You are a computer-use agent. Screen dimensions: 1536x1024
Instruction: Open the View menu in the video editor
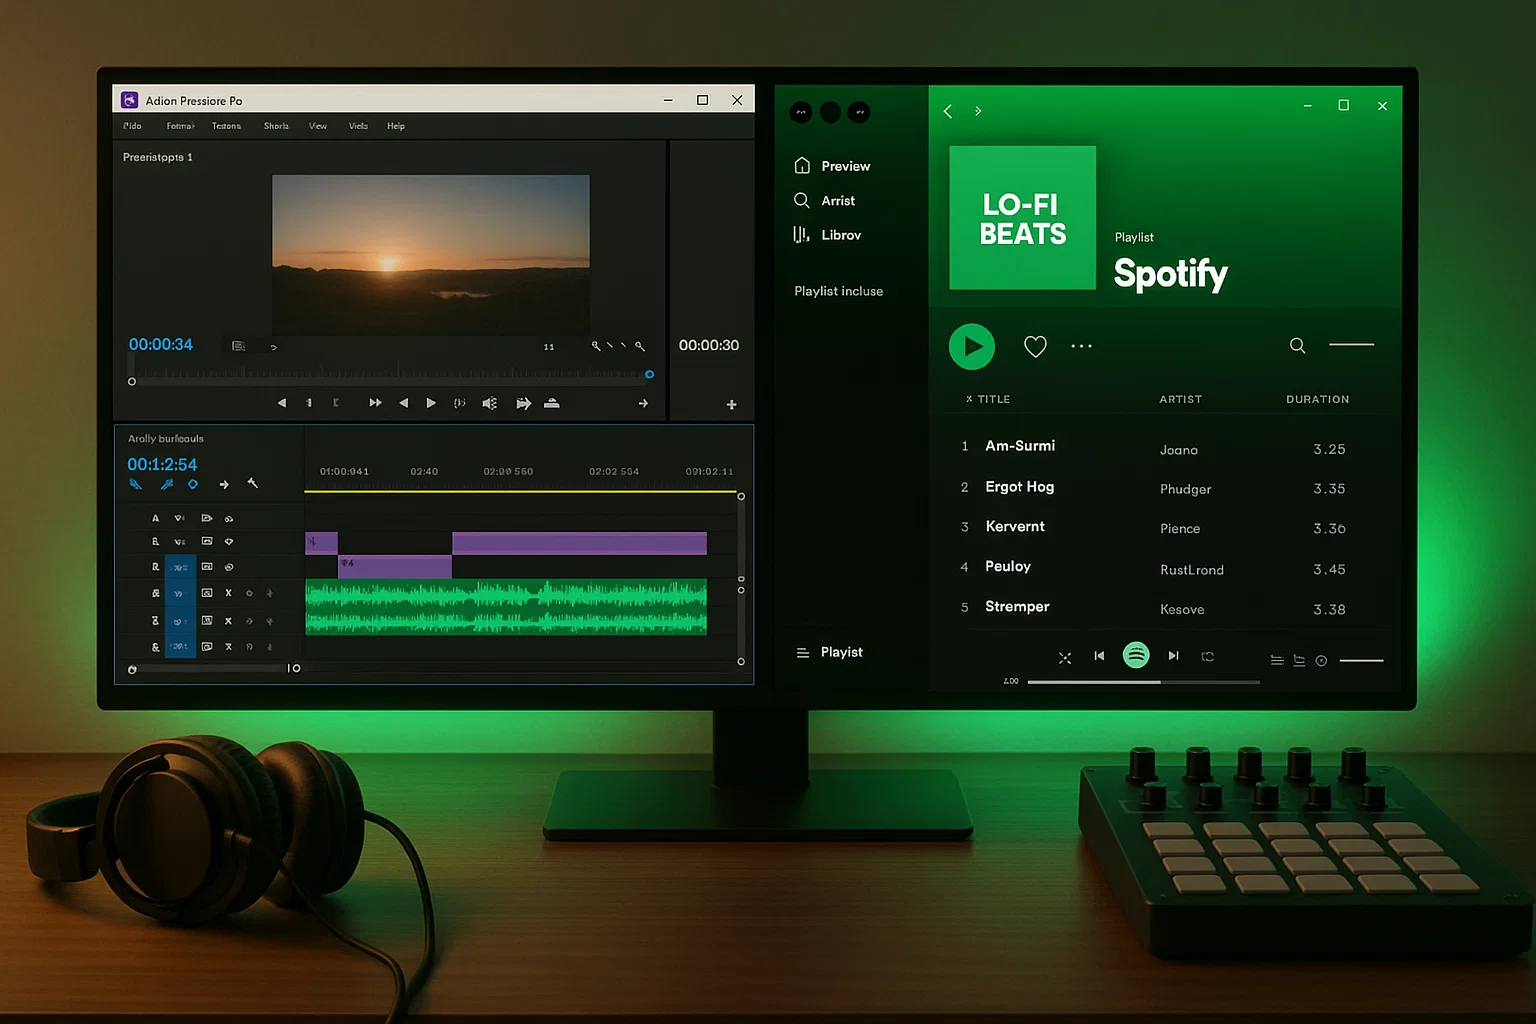[x=318, y=126]
